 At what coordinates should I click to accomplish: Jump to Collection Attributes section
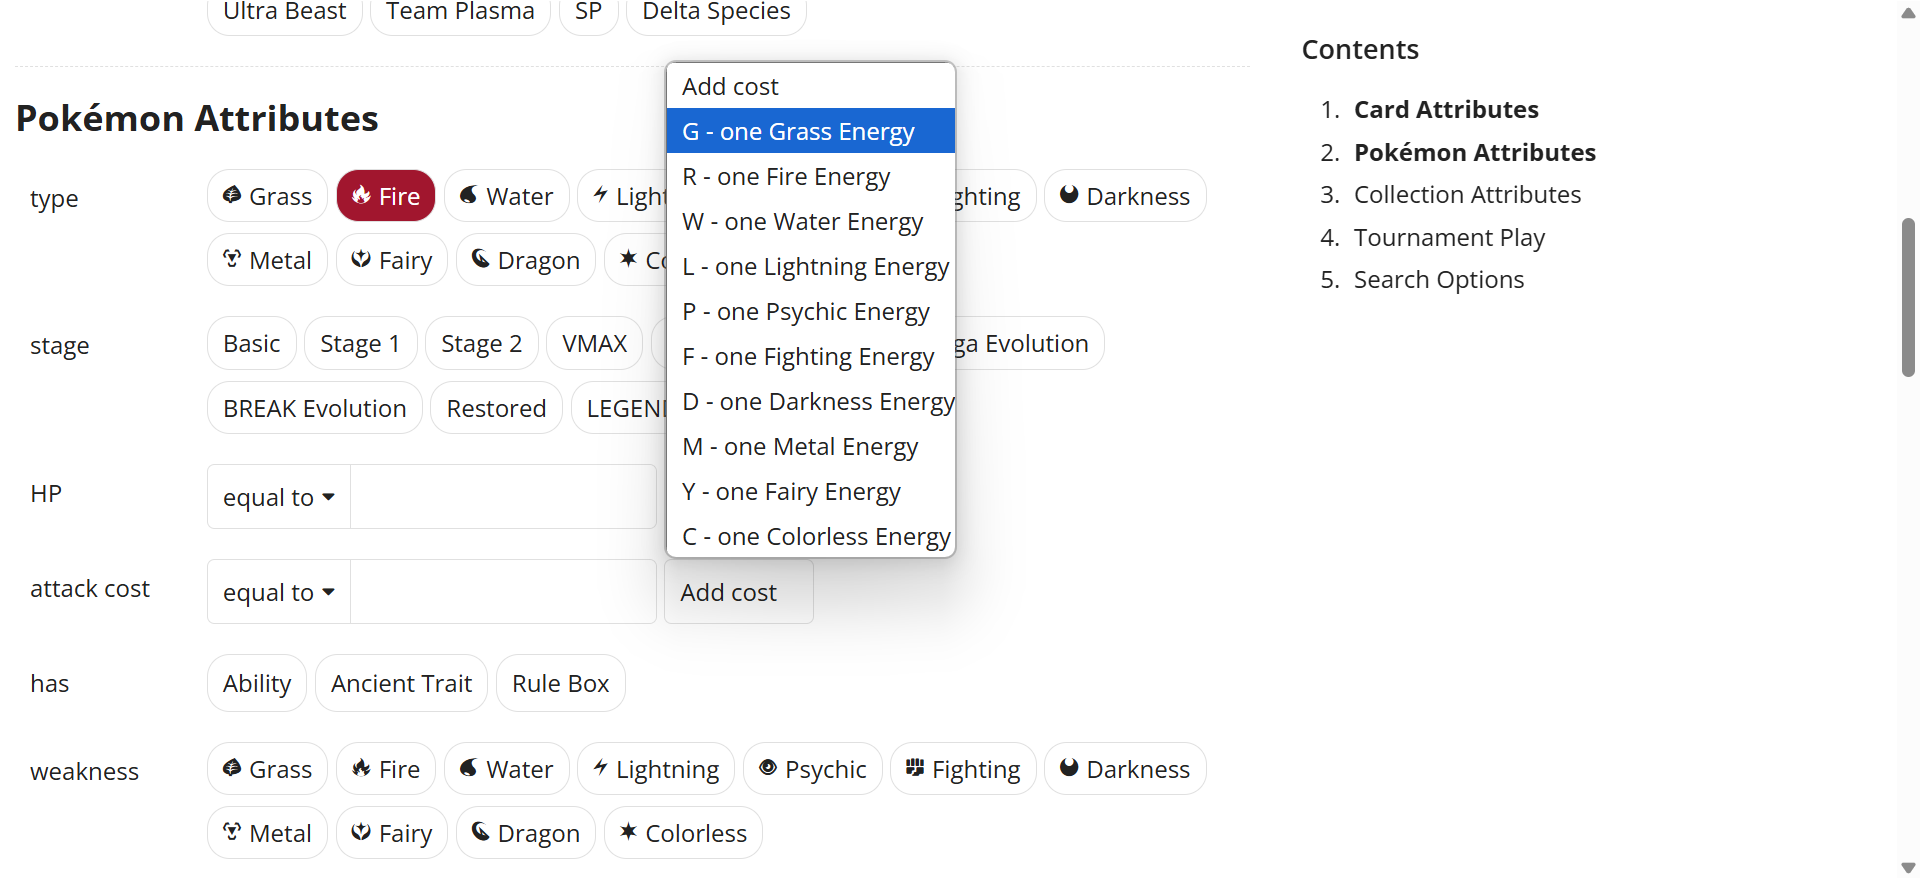click(1467, 195)
